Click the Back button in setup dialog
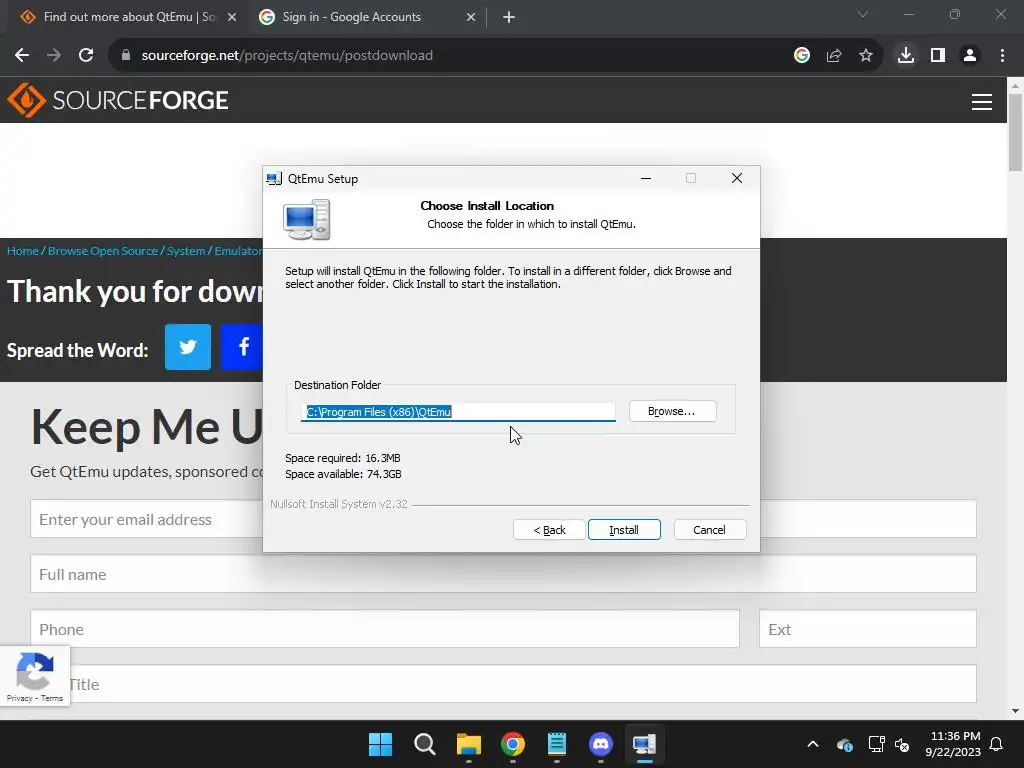The width and height of the screenshot is (1024, 768). pyautogui.click(x=549, y=530)
